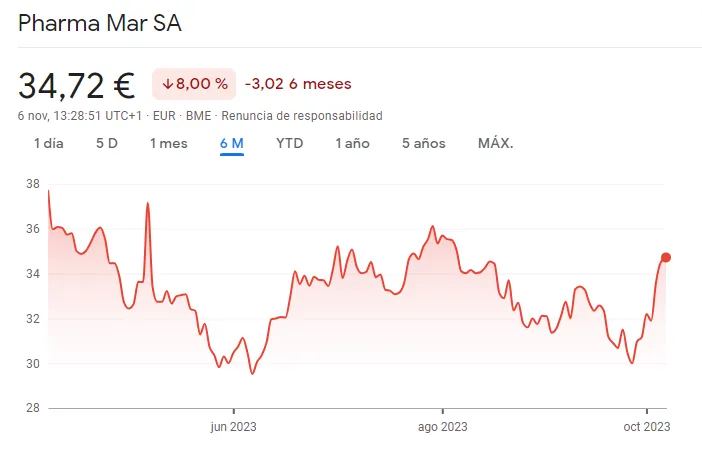The height and width of the screenshot is (452, 702).
Task: Switch chart to YTD view
Action: click(289, 143)
